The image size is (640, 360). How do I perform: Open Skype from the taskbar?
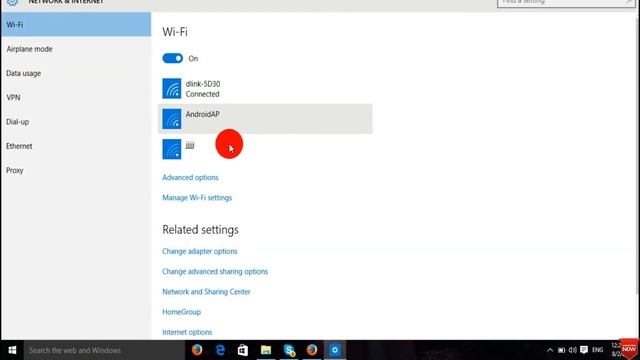289,350
